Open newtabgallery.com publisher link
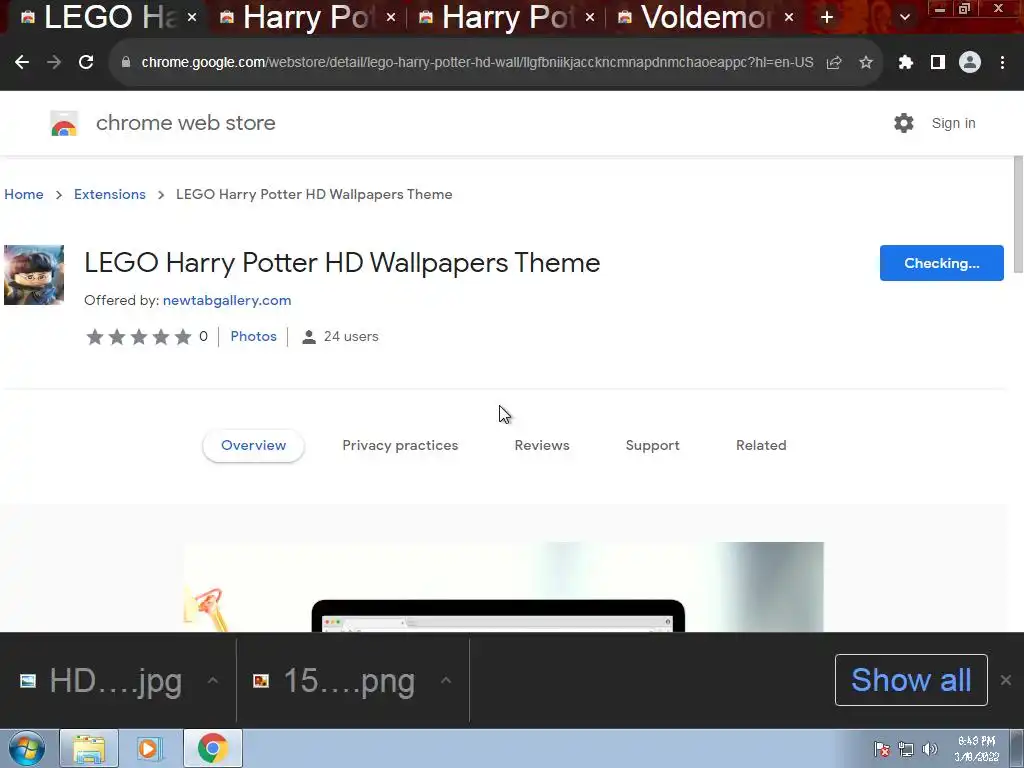Viewport: 1024px width, 768px height. (x=227, y=300)
